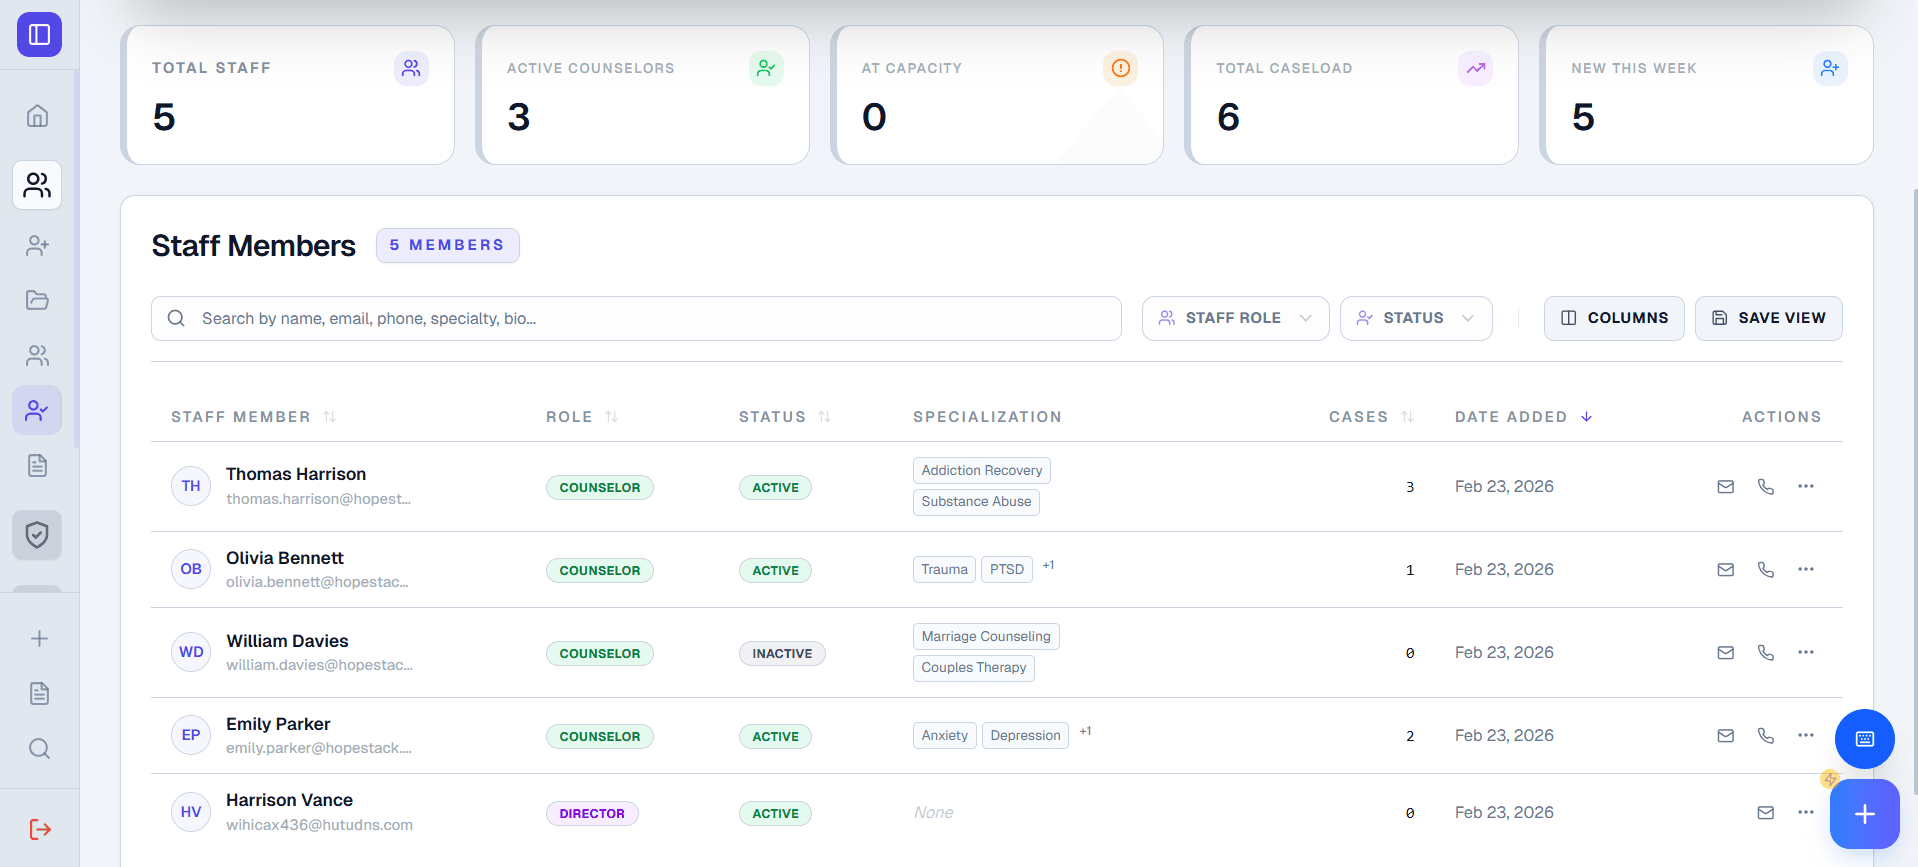Click the Depression specialization tag
Image resolution: width=1918 pixels, height=867 pixels.
[x=1025, y=735]
